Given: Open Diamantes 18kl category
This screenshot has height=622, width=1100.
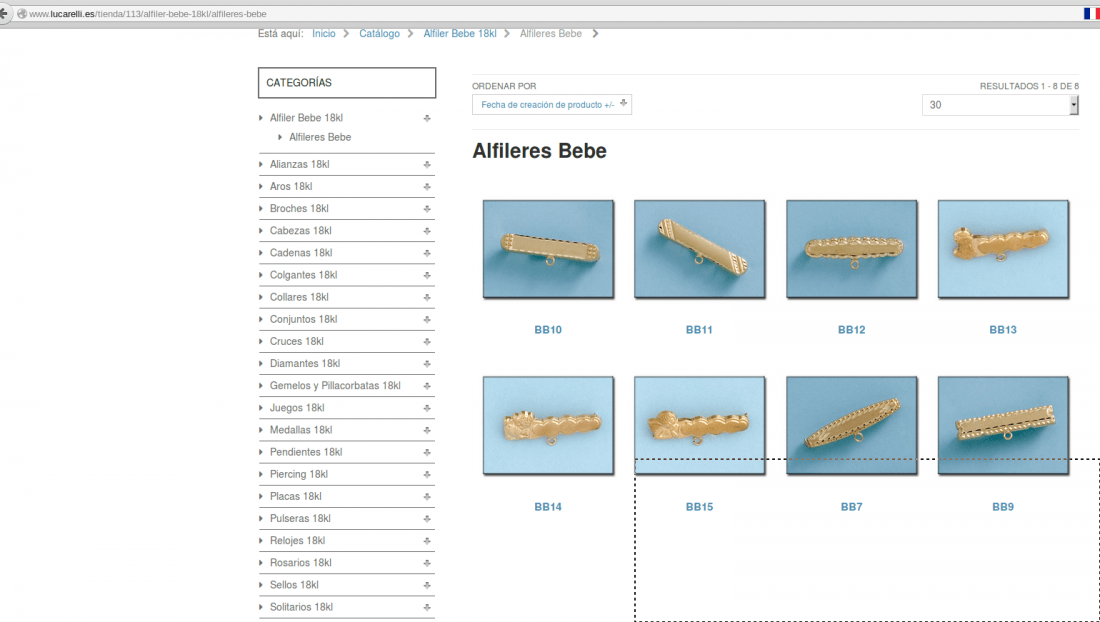Looking at the screenshot, I should pyautogui.click(x=304, y=363).
